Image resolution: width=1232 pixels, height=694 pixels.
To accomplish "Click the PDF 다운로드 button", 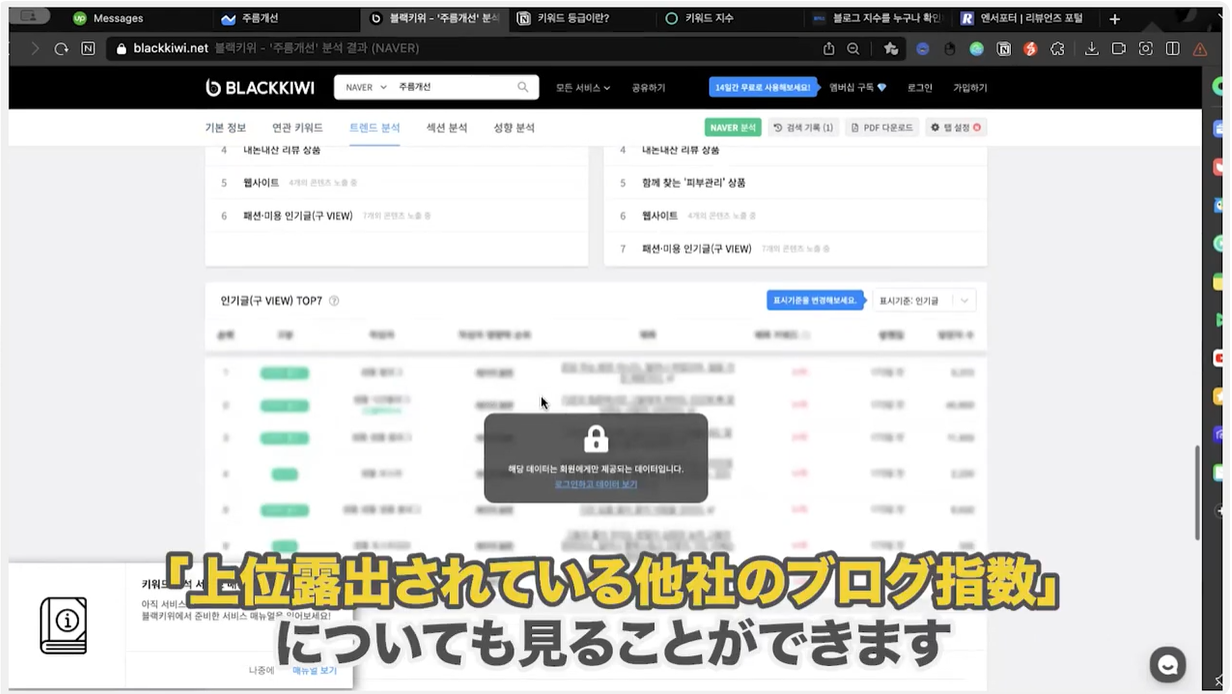I will click(881, 128).
